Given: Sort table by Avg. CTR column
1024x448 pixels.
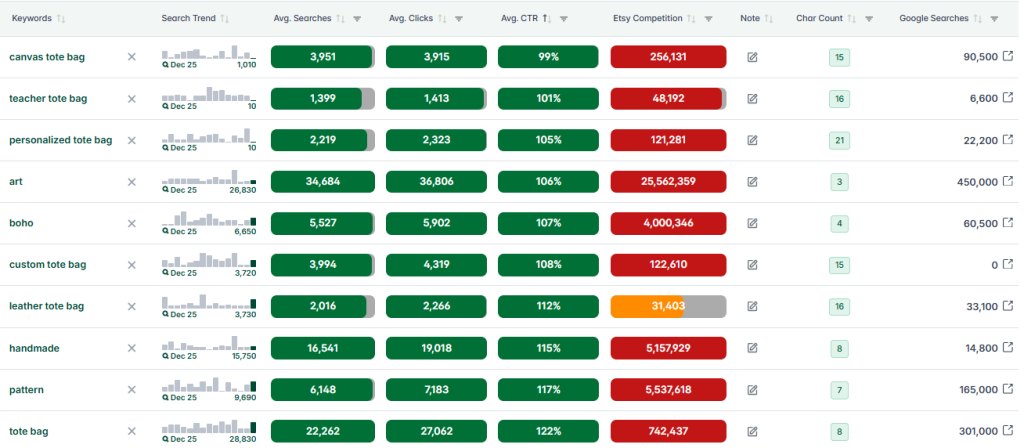Looking at the screenshot, I should [547, 19].
